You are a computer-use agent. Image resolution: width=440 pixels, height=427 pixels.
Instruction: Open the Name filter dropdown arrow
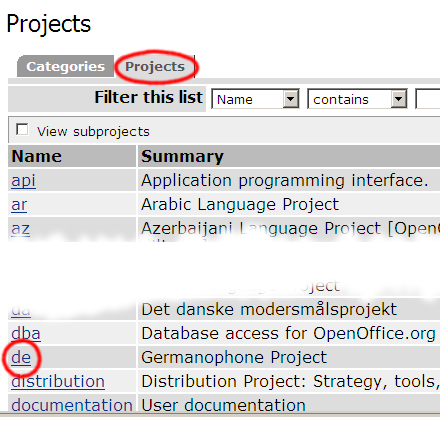click(290, 99)
